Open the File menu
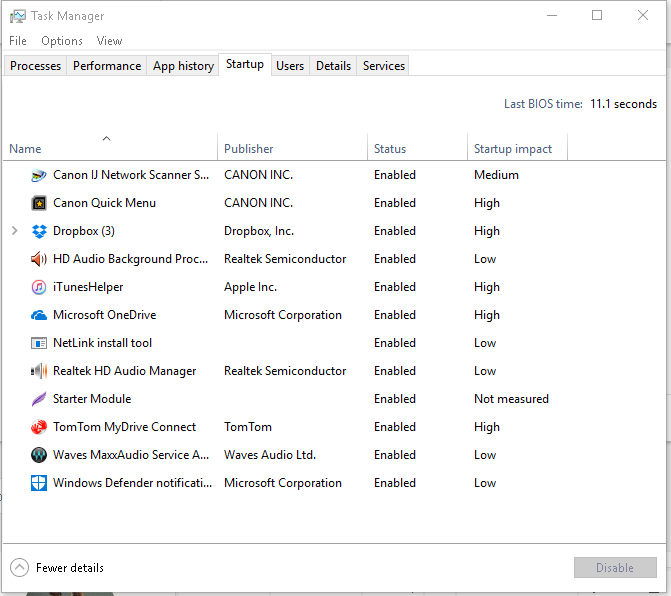 [x=18, y=41]
